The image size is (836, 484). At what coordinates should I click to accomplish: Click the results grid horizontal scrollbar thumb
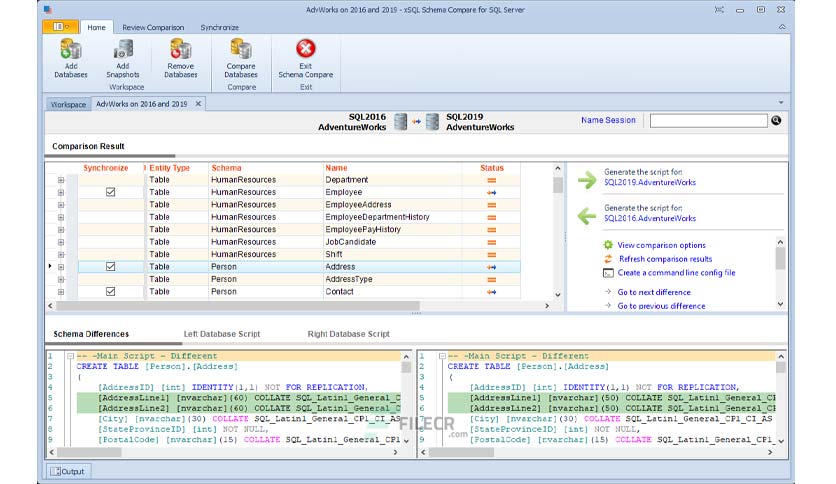coord(238,306)
